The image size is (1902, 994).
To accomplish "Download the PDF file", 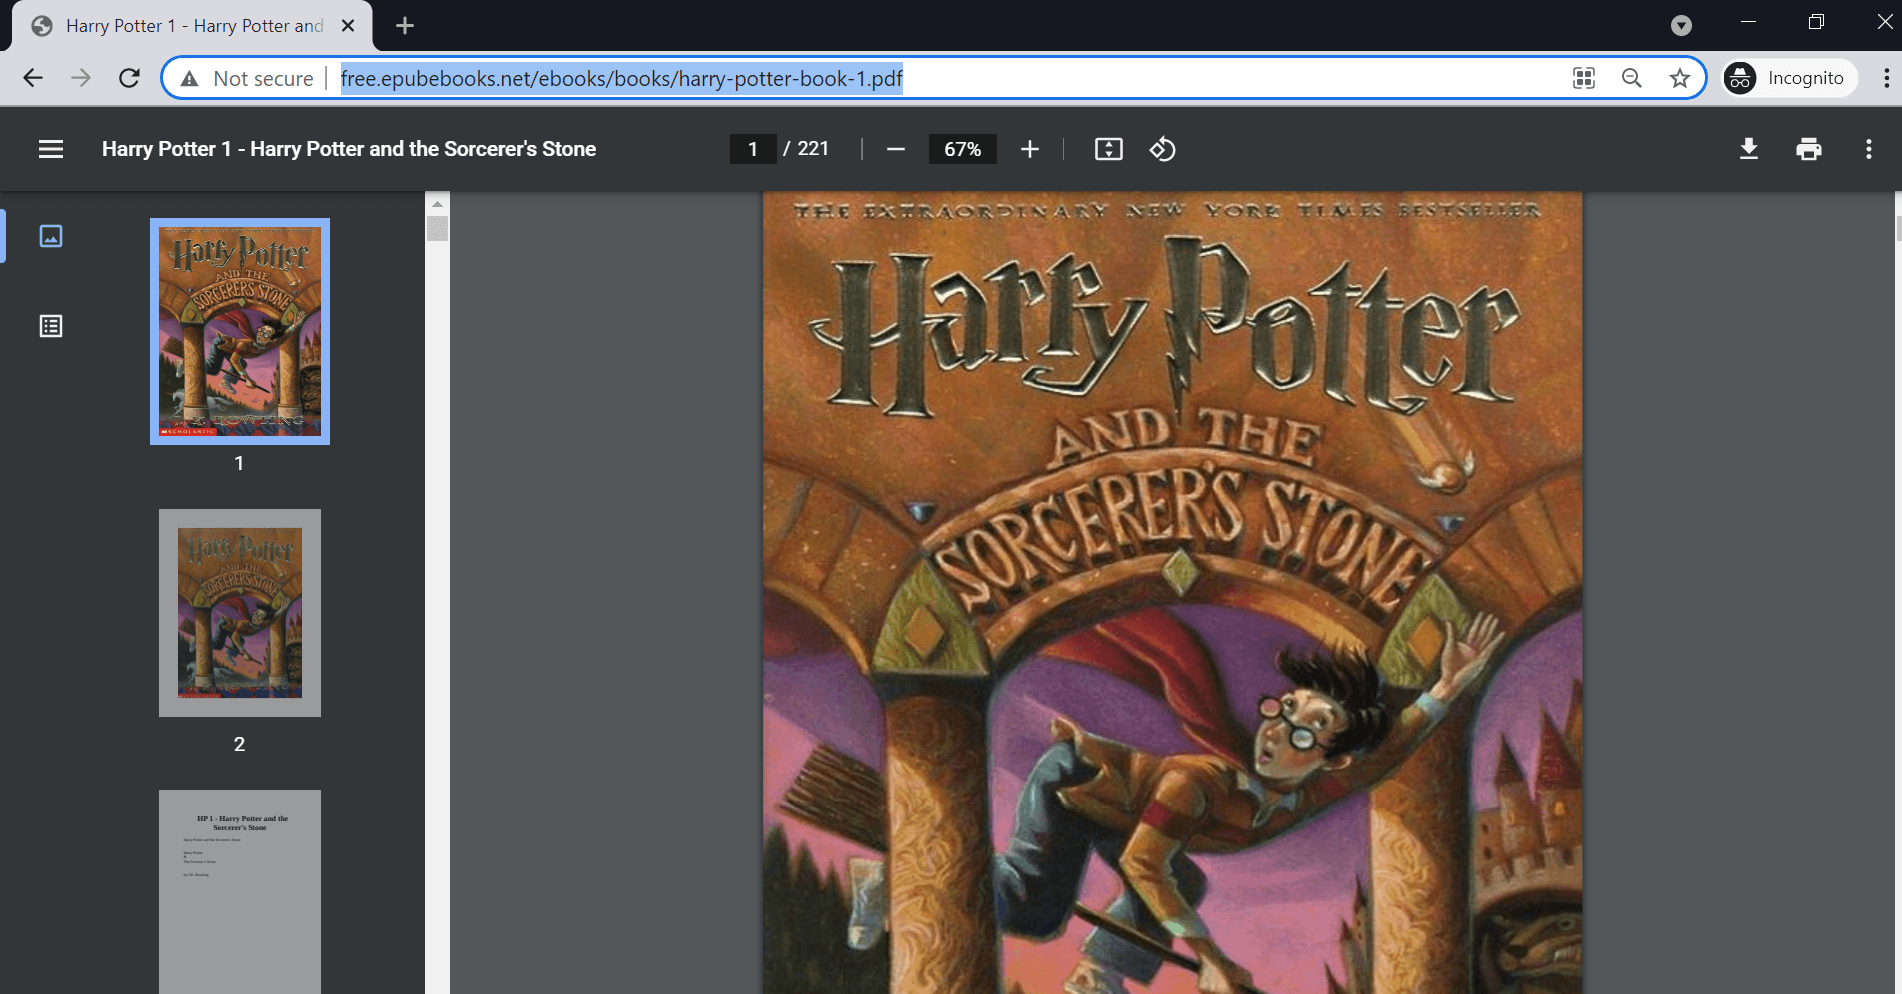I will (1748, 149).
